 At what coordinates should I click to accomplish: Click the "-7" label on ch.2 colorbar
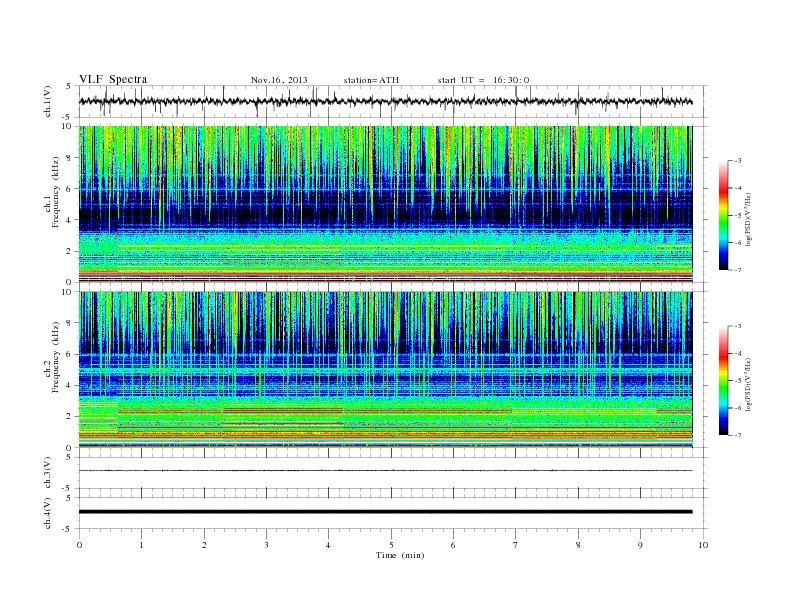point(737,435)
